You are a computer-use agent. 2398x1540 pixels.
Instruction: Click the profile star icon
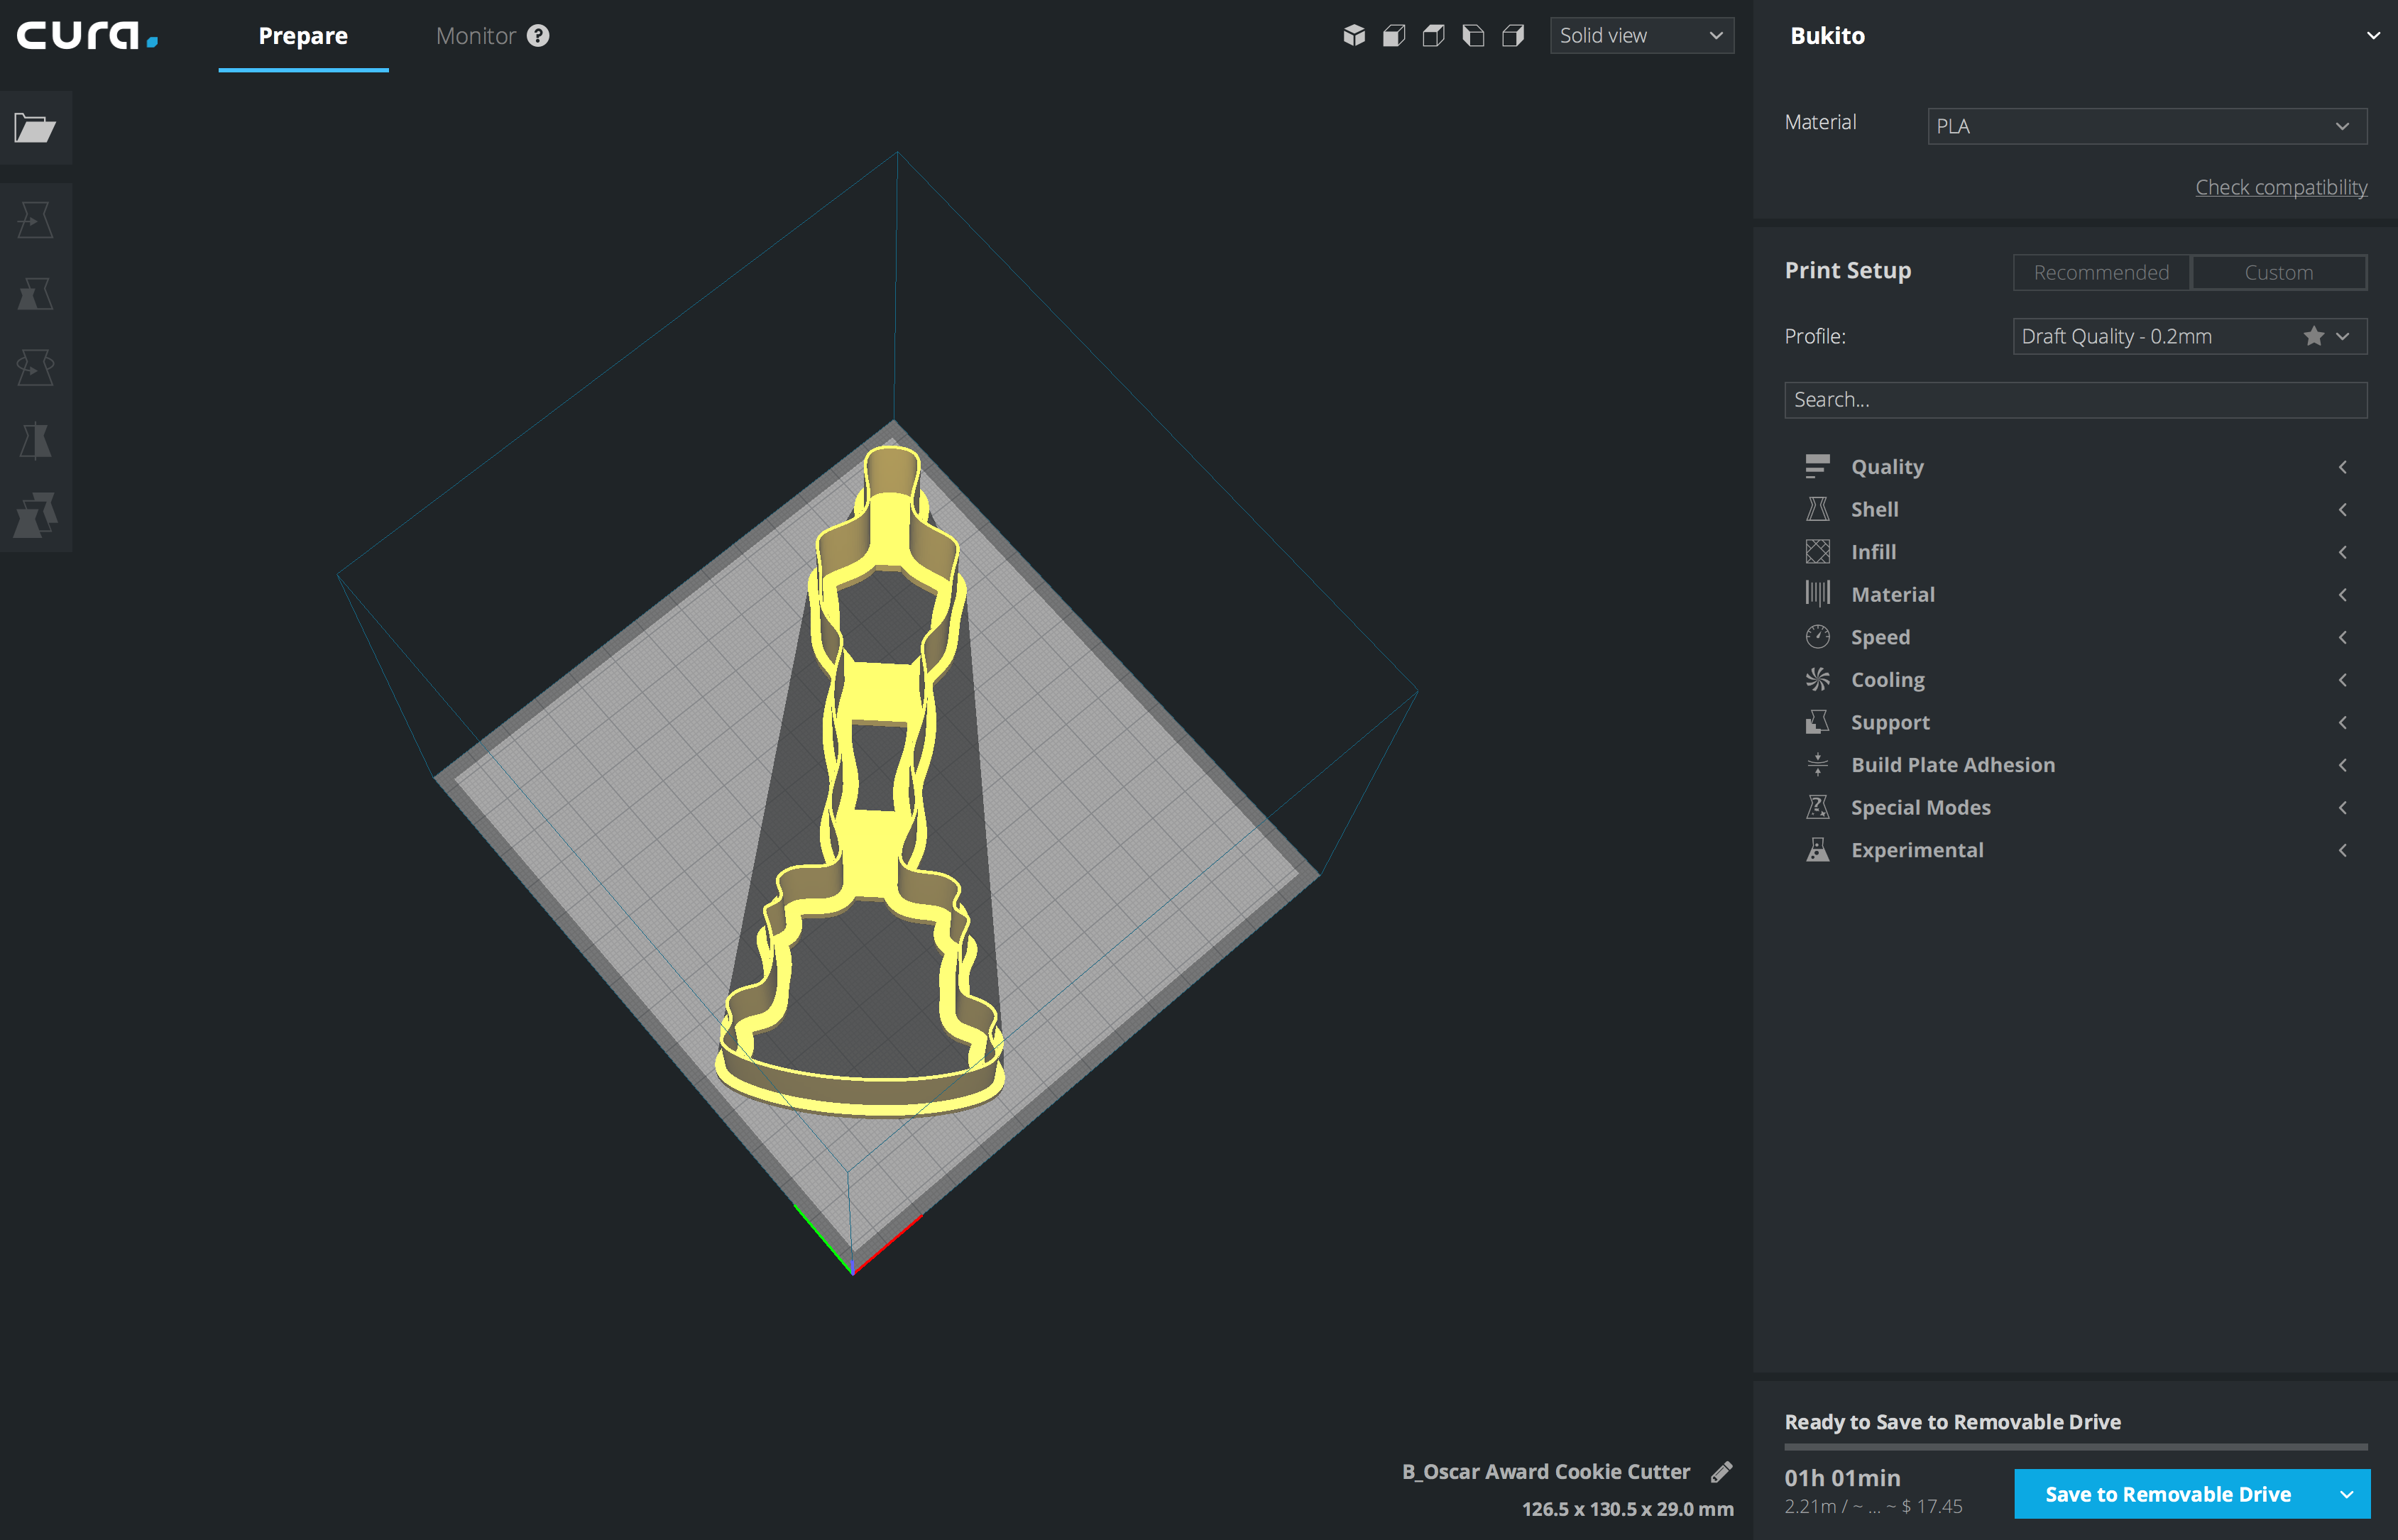click(x=2313, y=336)
